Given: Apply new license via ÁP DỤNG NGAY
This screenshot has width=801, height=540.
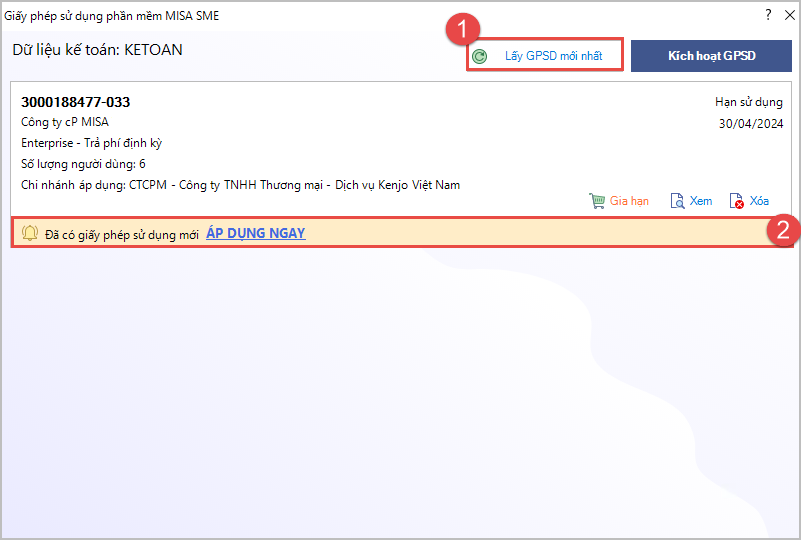Looking at the screenshot, I should (x=255, y=233).
